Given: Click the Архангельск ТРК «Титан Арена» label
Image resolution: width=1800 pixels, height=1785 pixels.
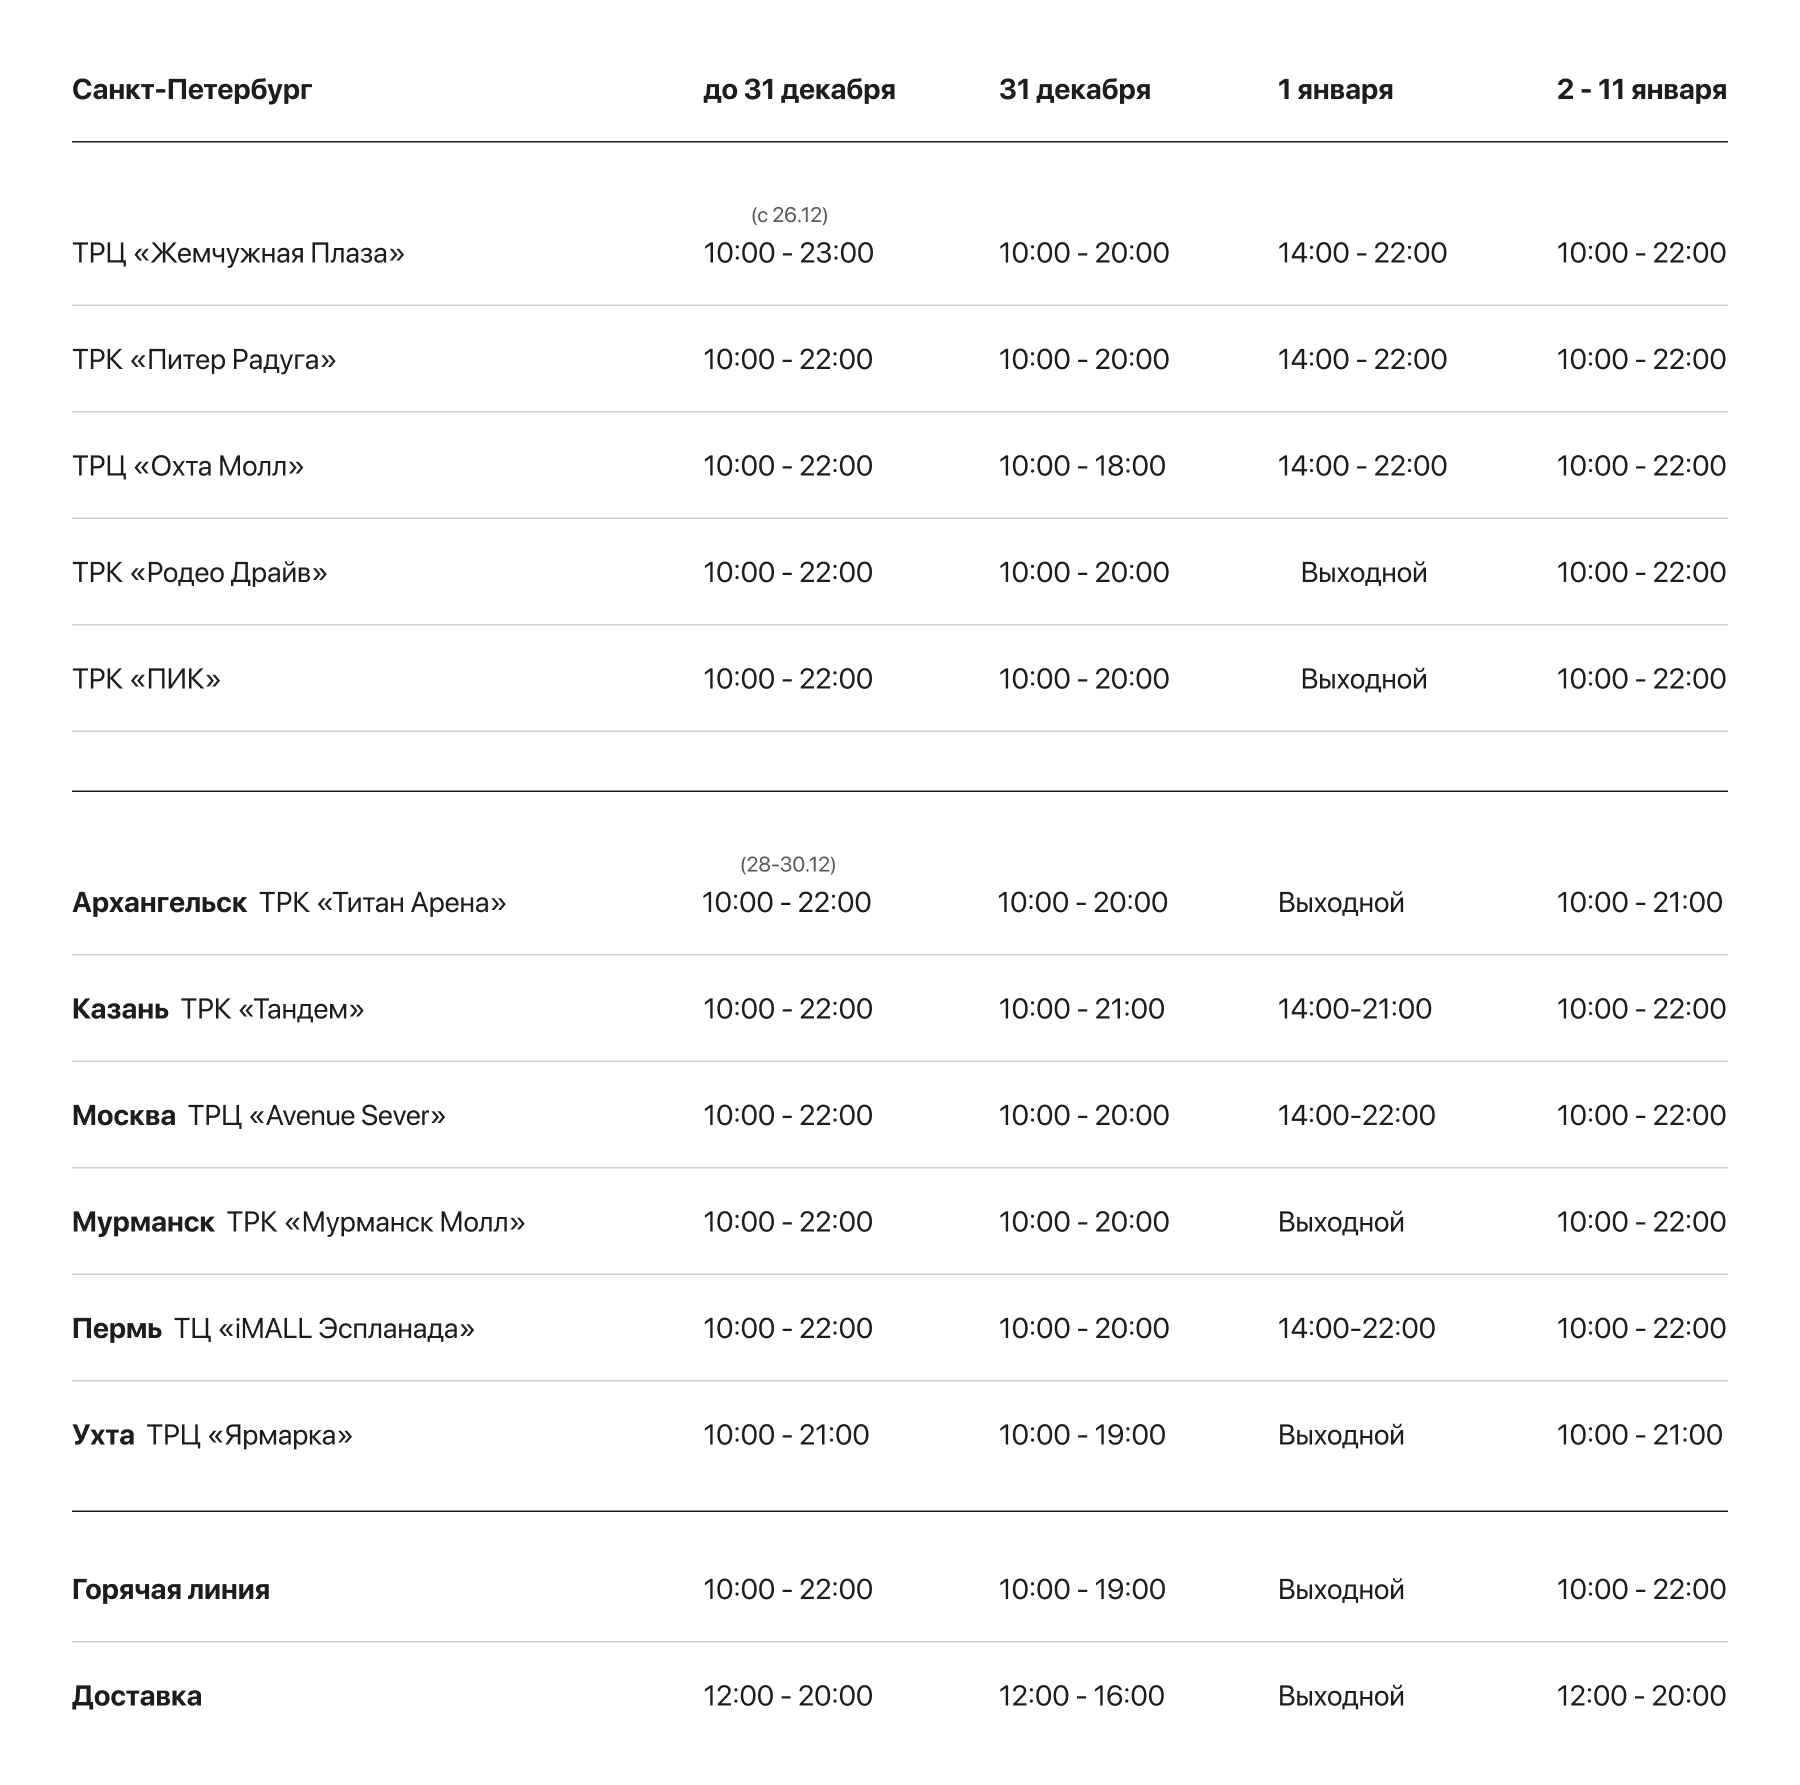Looking at the screenshot, I should (289, 903).
